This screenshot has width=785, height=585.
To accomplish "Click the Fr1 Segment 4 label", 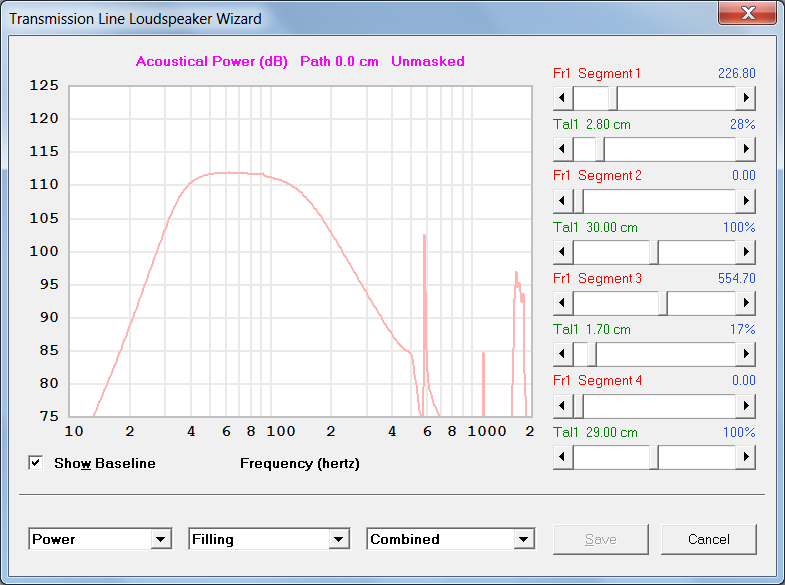I will point(597,381).
